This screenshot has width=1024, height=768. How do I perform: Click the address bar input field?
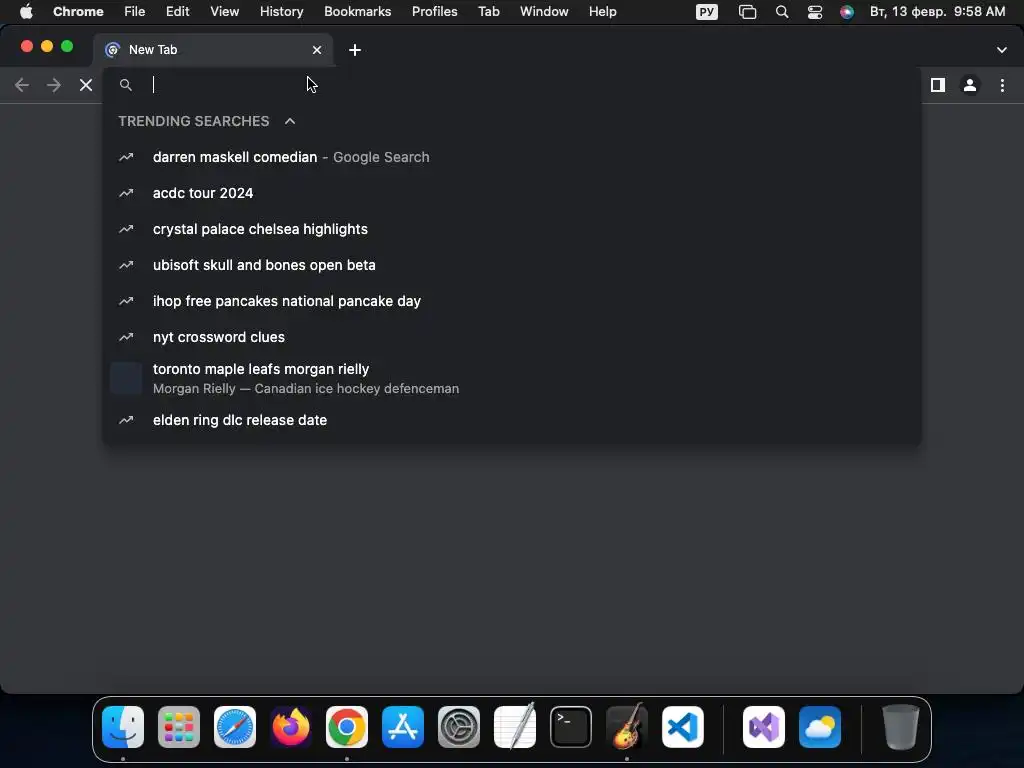(513, 85)
